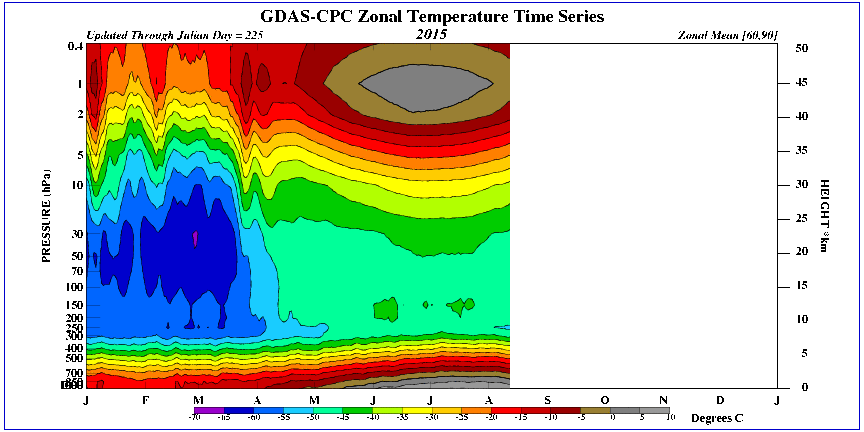Click the 150 hPa pressure tick label

pyautogui.click(x=75, y=305)
